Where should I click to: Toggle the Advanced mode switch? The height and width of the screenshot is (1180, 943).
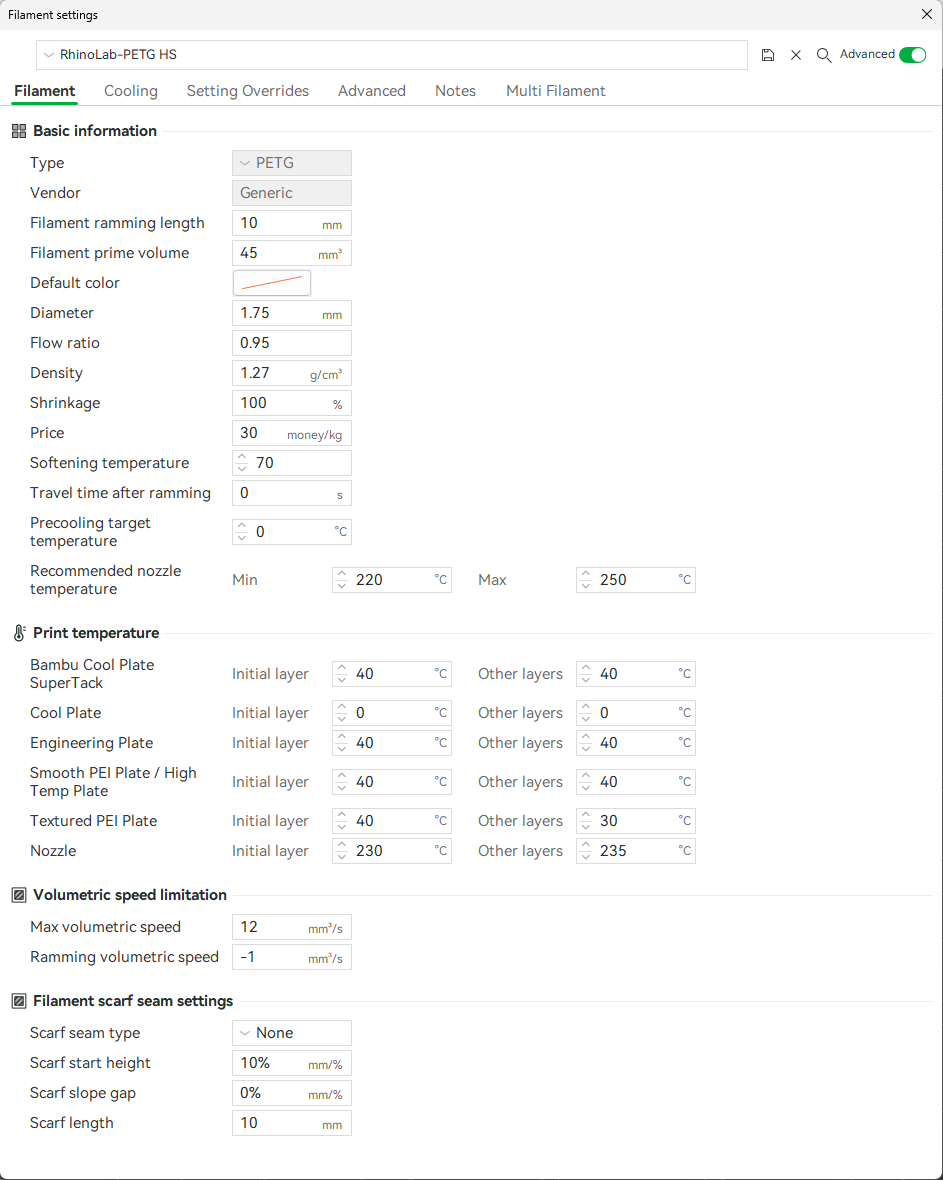click(x=912, y=55)
